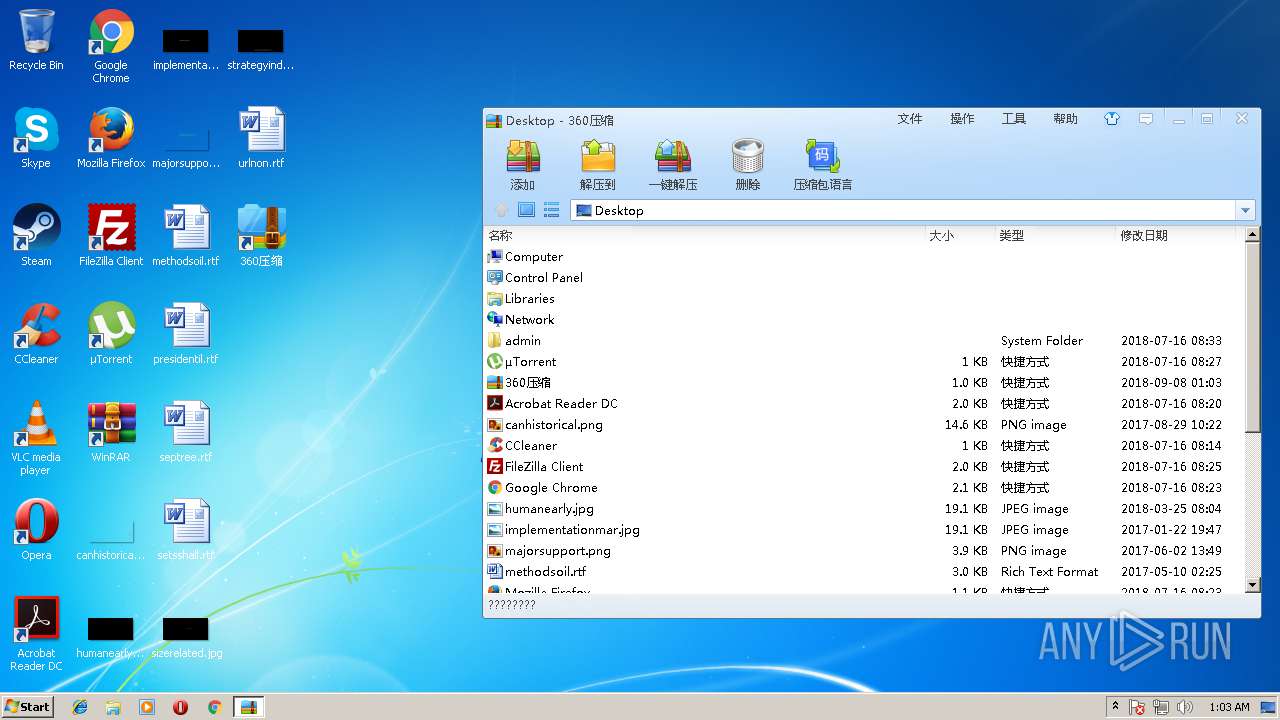This screenshot has height=720, width=1280.
Task: Click Internet Explorer in the taskbar
Action: pyautogui.click(x=80, y=707)
